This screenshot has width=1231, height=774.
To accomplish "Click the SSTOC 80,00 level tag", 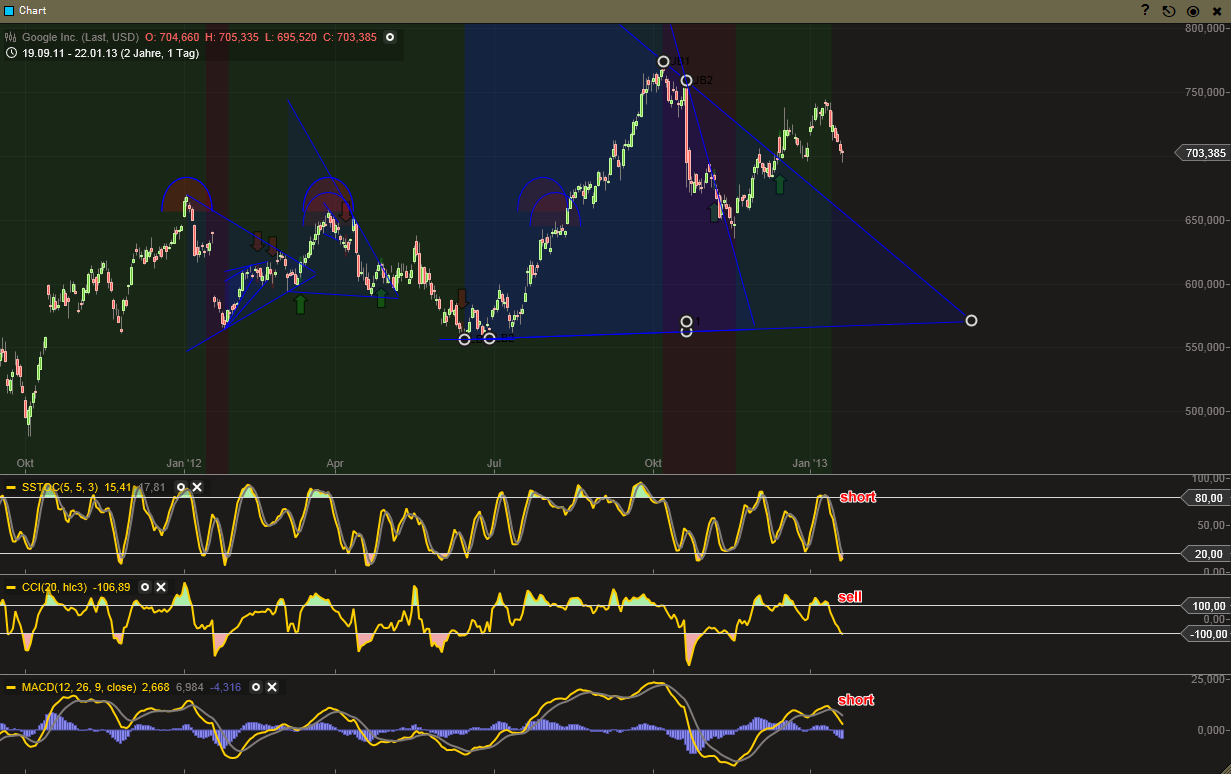I will point(1205,498).
